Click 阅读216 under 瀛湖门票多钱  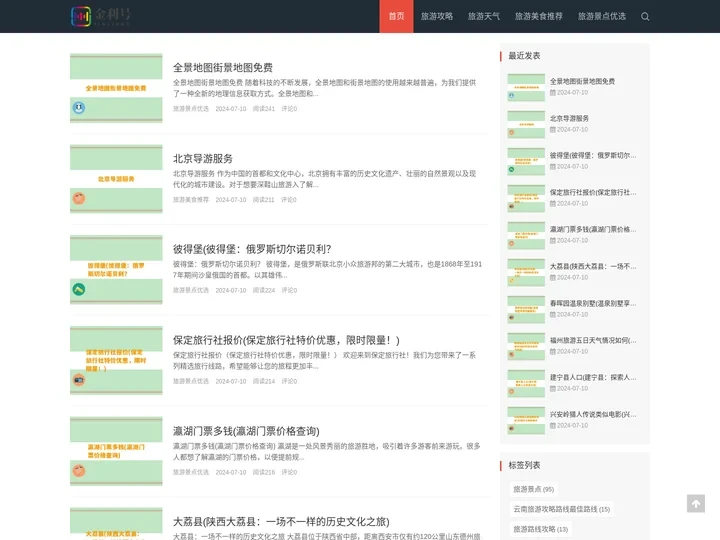click(264, 472)
